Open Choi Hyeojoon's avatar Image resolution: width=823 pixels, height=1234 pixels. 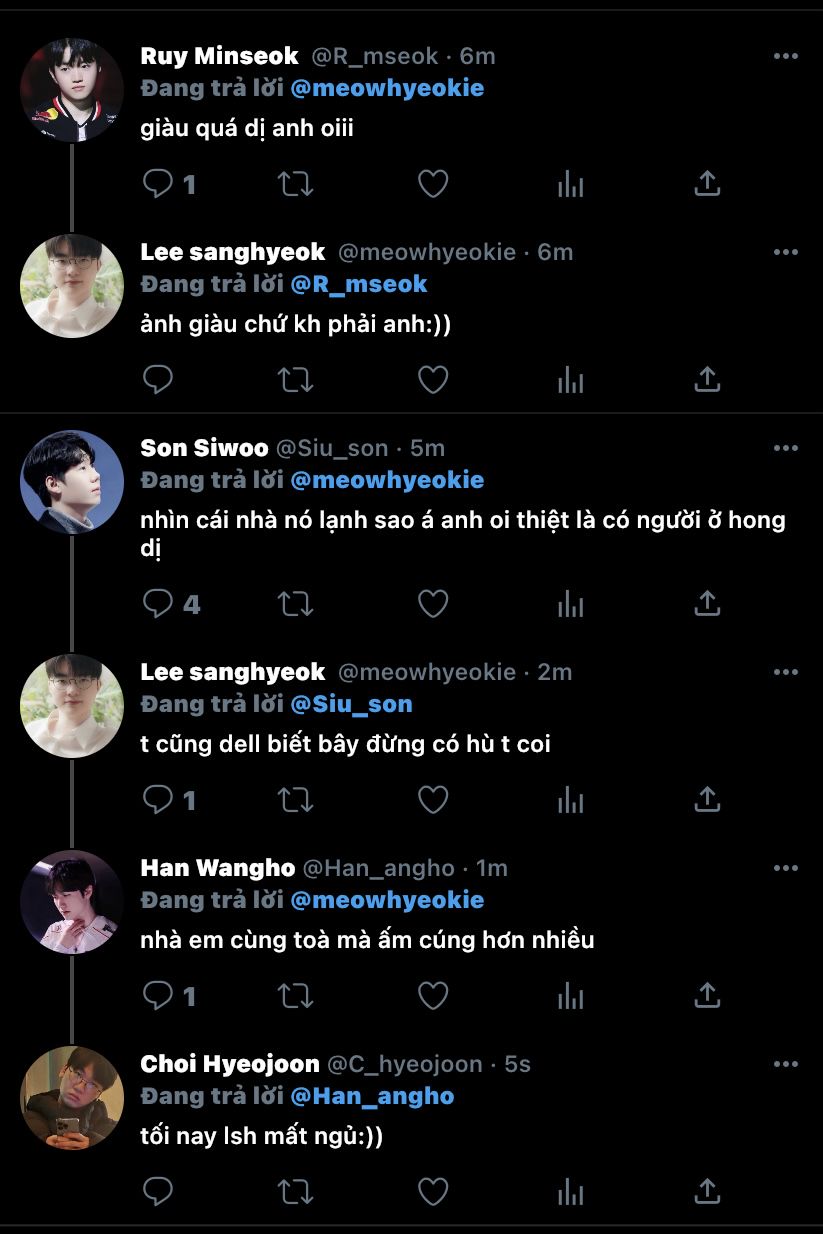72,1098
